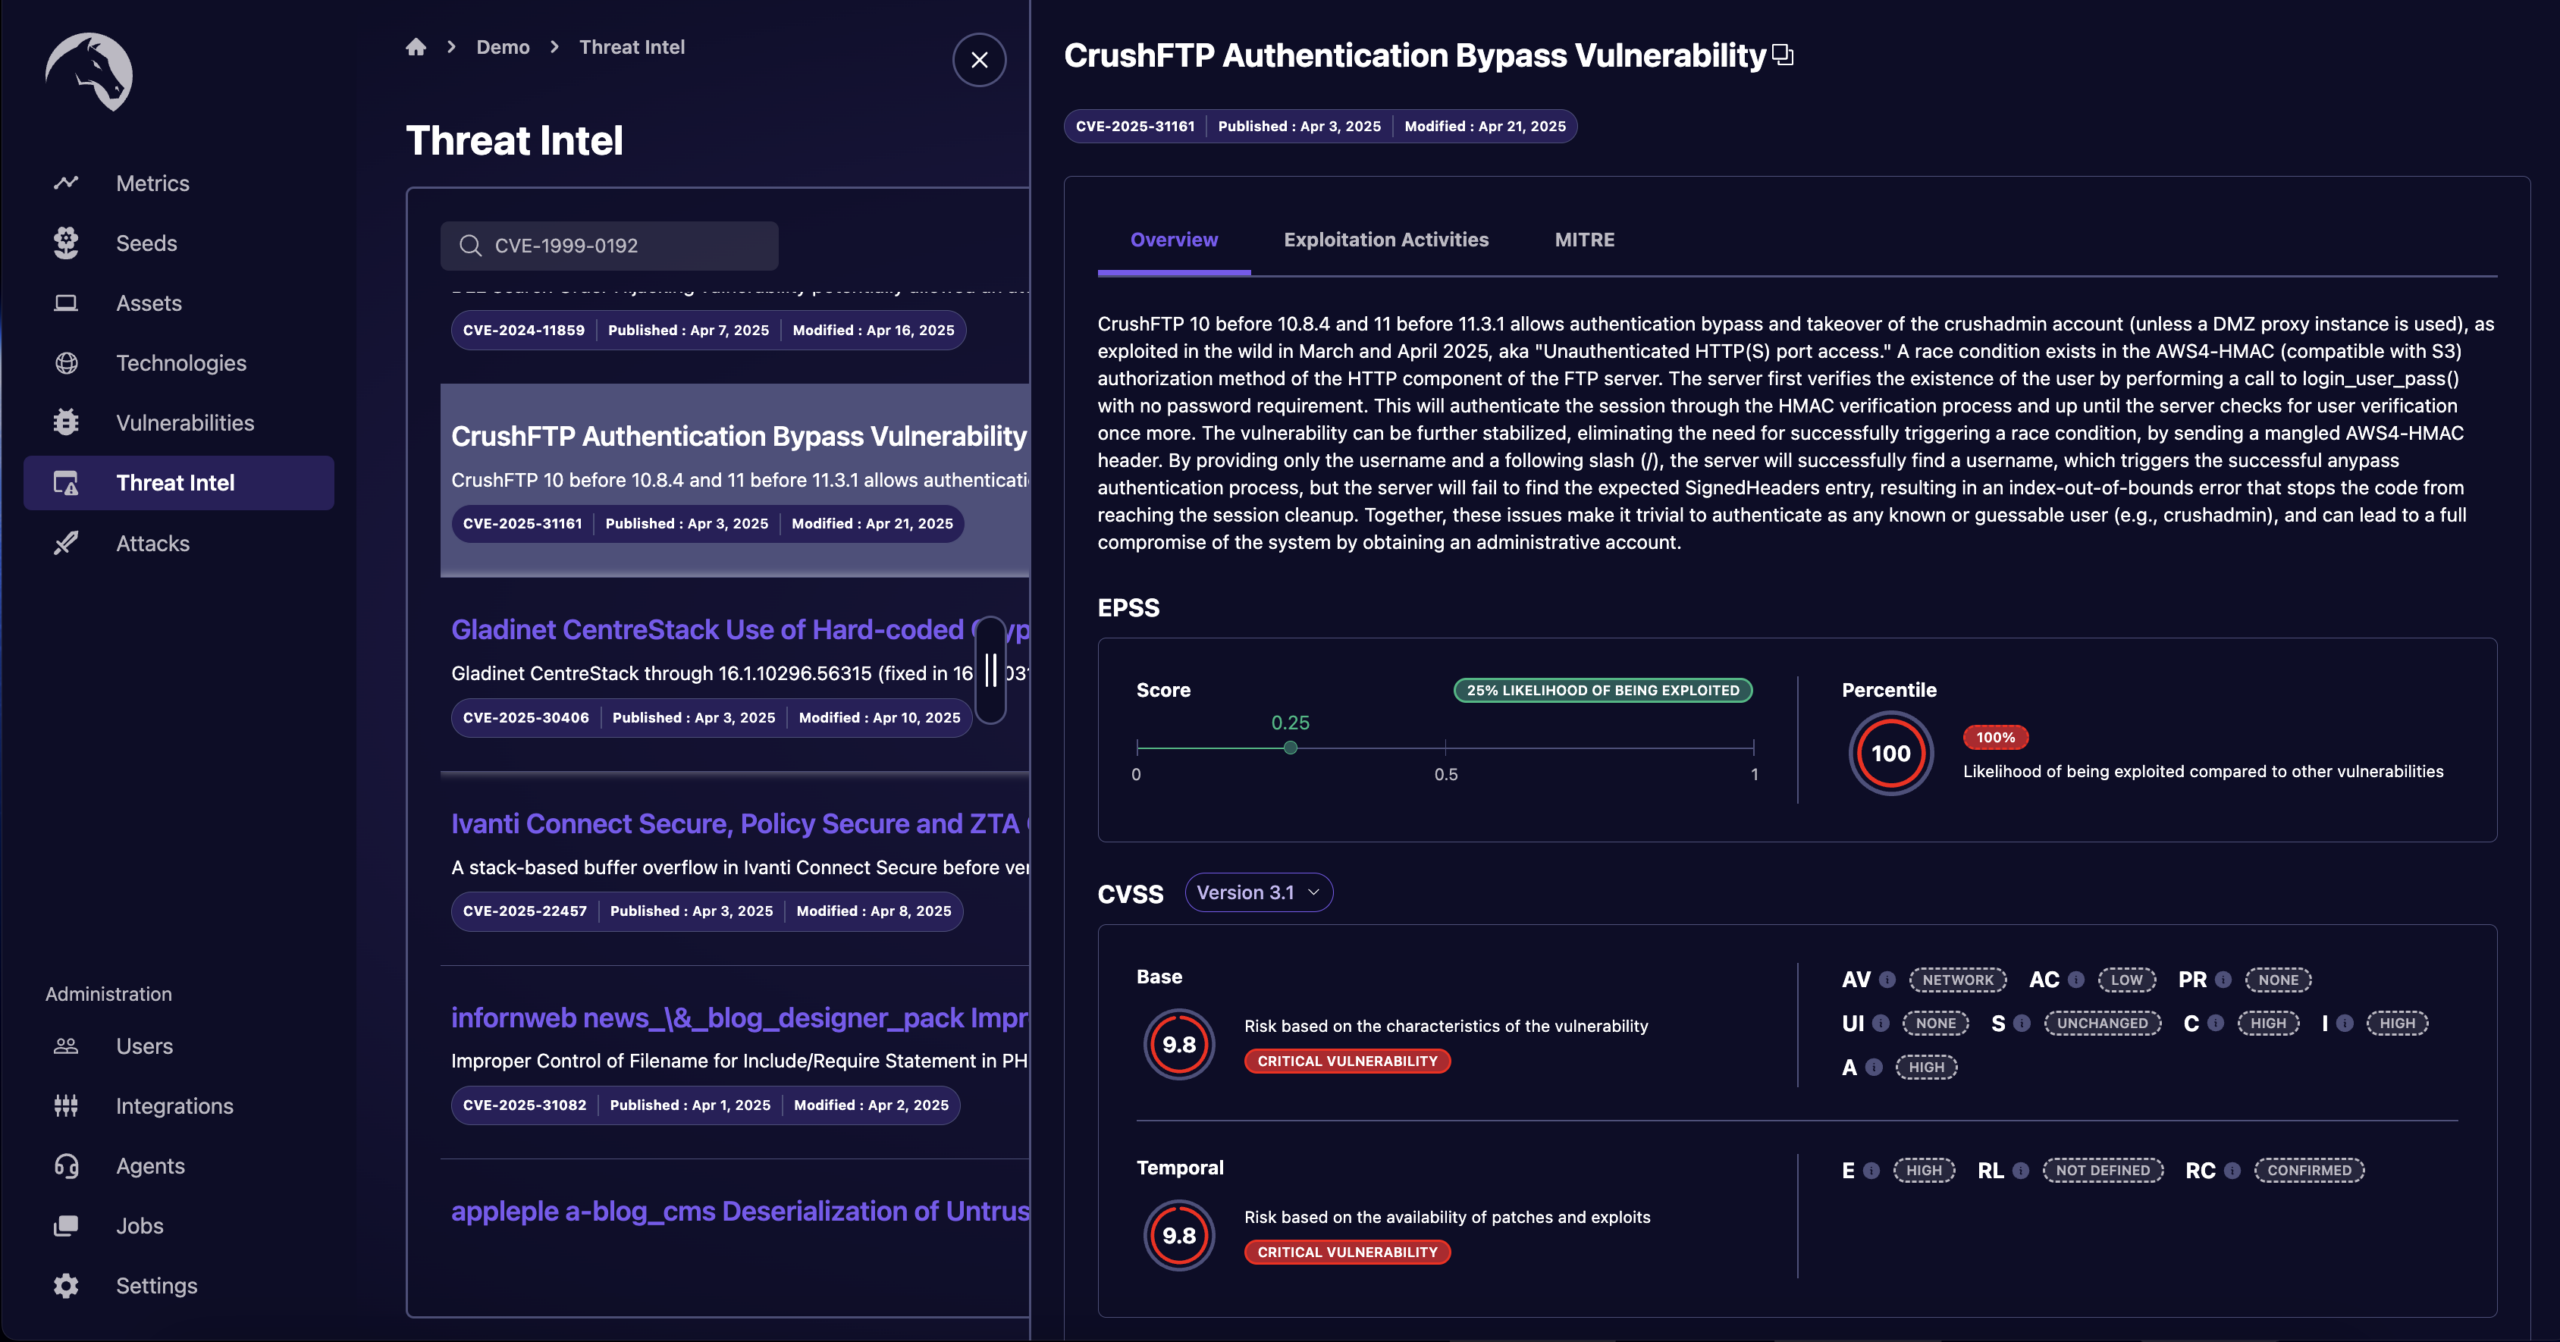This screenshot has height=1342, width=2560.
Task: Switch to the MITRE tab
Action: pyautogui.click(x=1584, y=240)
